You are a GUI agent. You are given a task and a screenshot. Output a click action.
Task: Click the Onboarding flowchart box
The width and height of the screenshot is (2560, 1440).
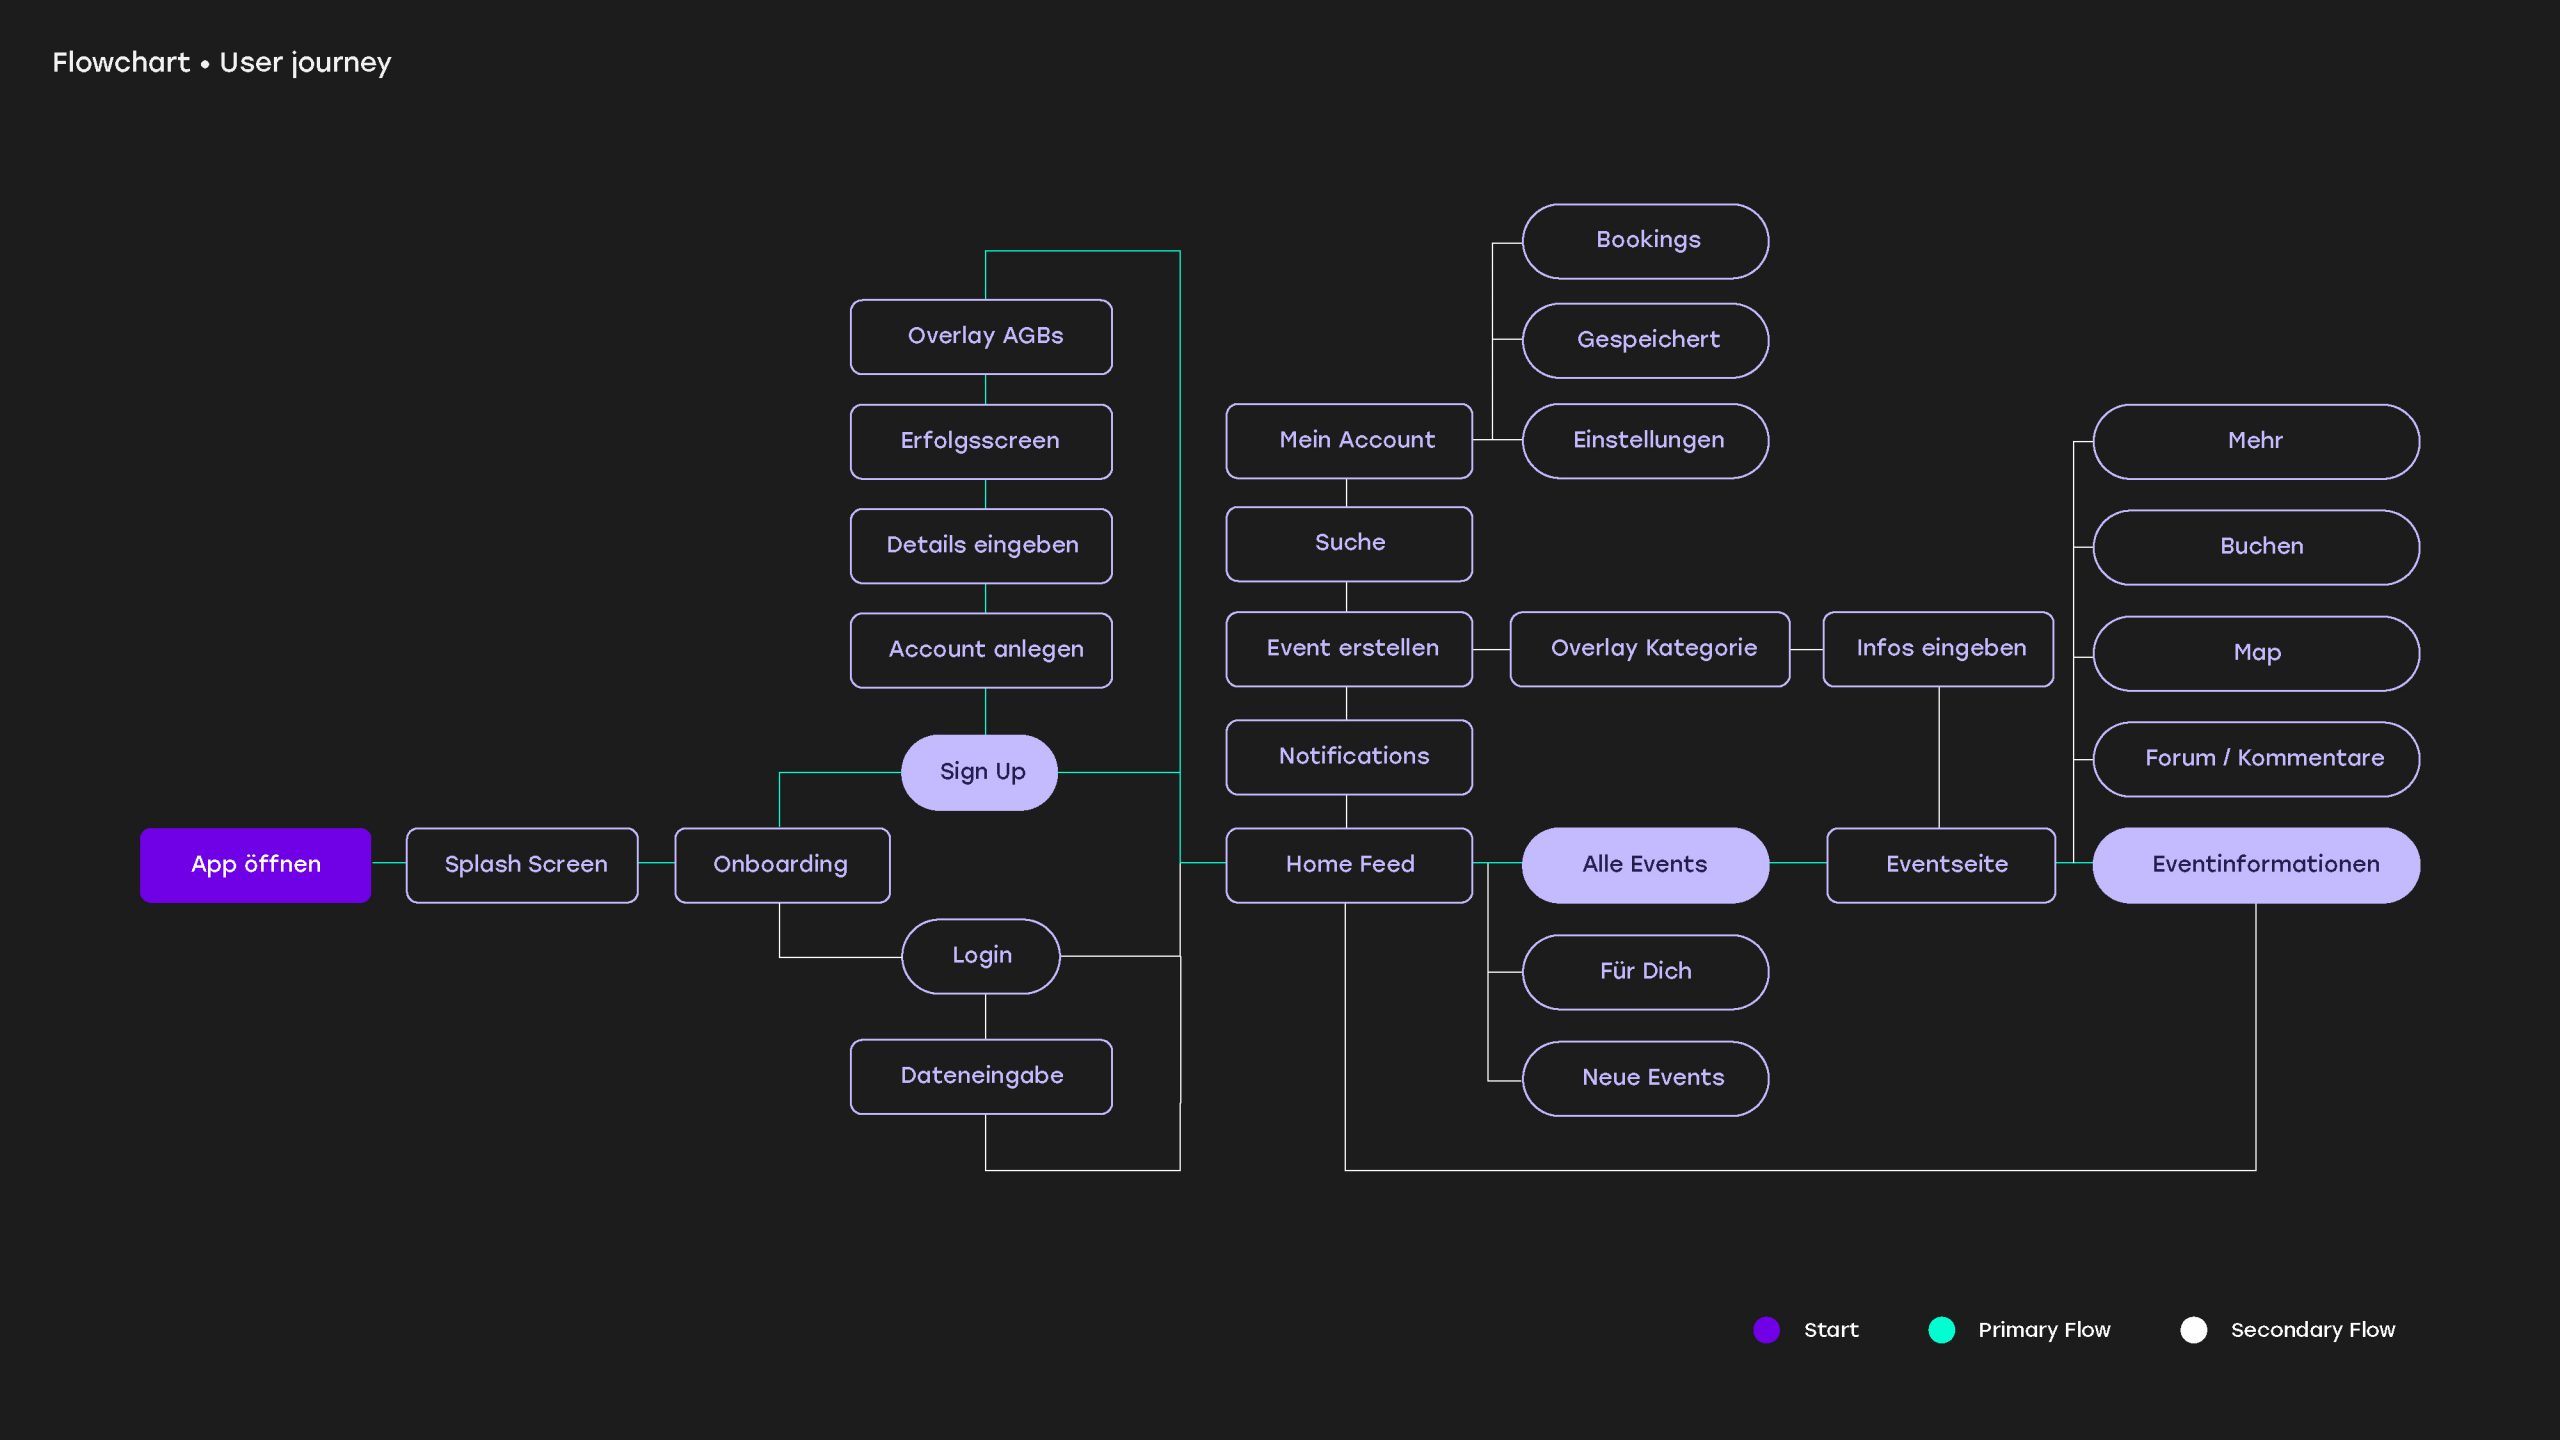[x=782, y=864]
